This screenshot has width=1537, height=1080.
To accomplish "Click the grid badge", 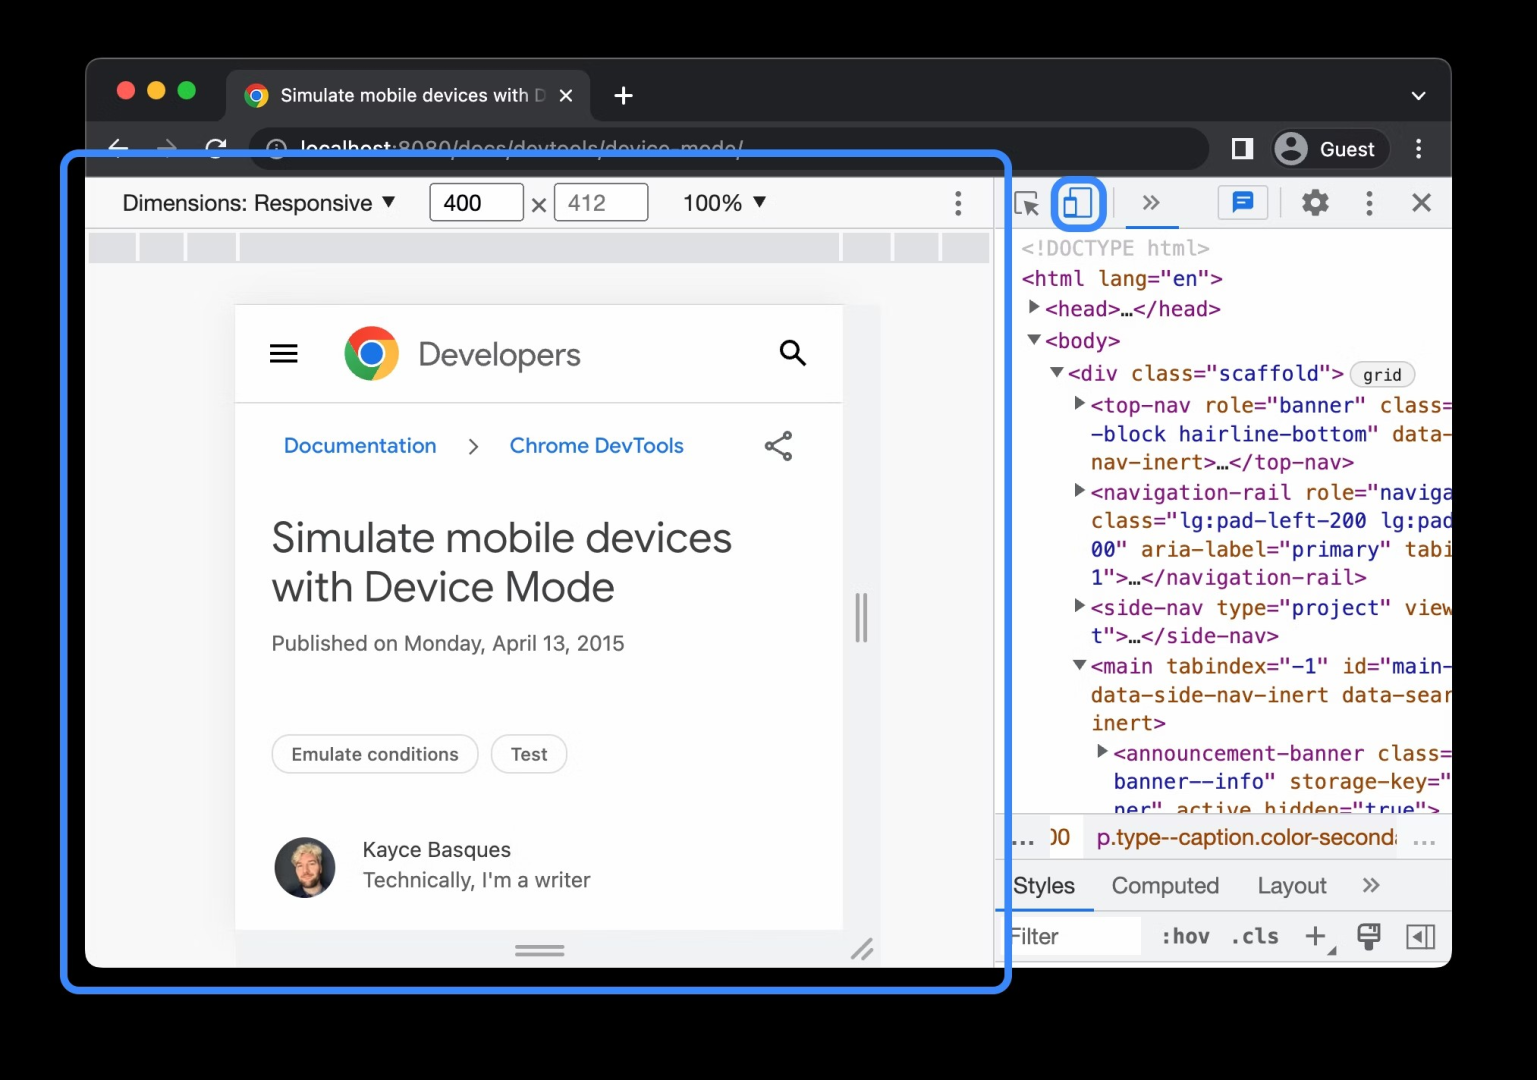I will [1382, 375].
